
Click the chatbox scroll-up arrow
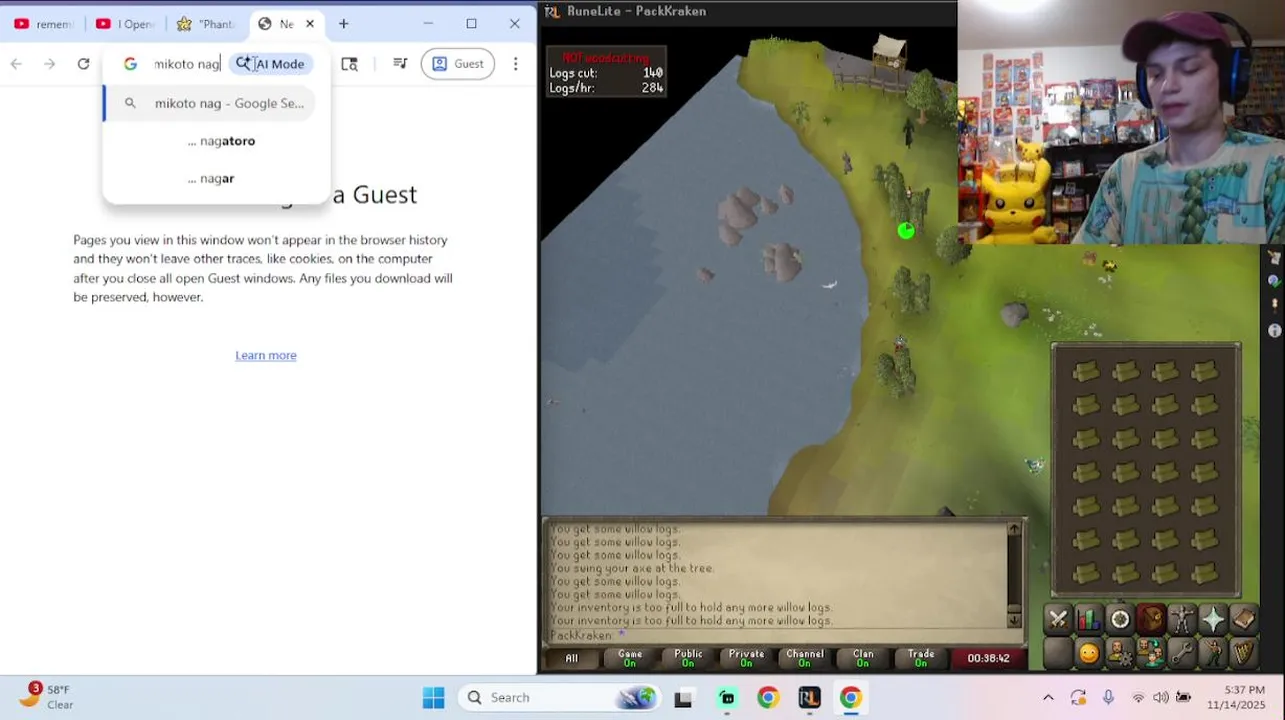click(1015, 530)
